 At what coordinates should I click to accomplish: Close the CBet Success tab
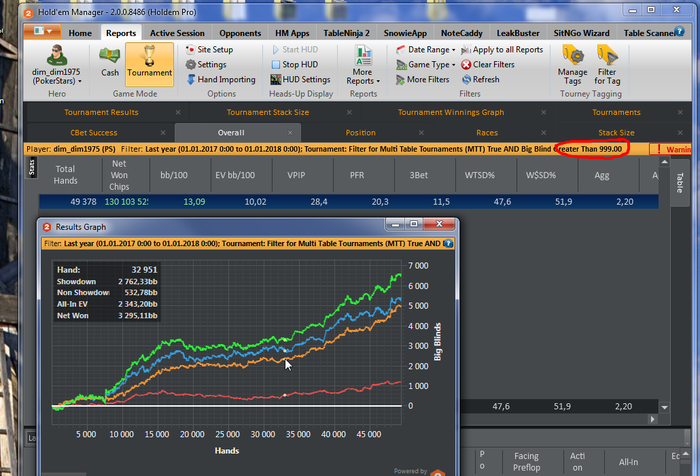tap(163, 133)
